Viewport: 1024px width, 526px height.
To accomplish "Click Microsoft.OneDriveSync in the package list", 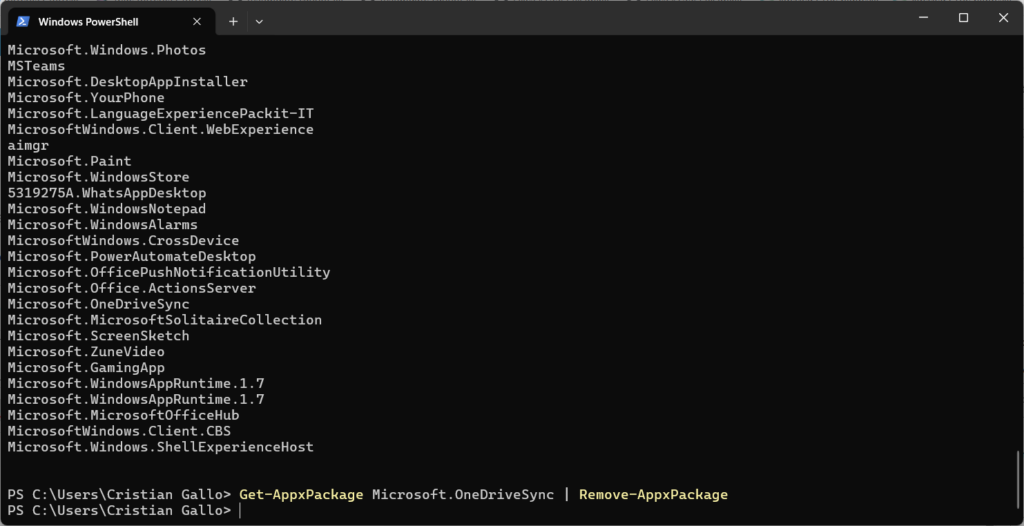I will [x=98, y=304].
